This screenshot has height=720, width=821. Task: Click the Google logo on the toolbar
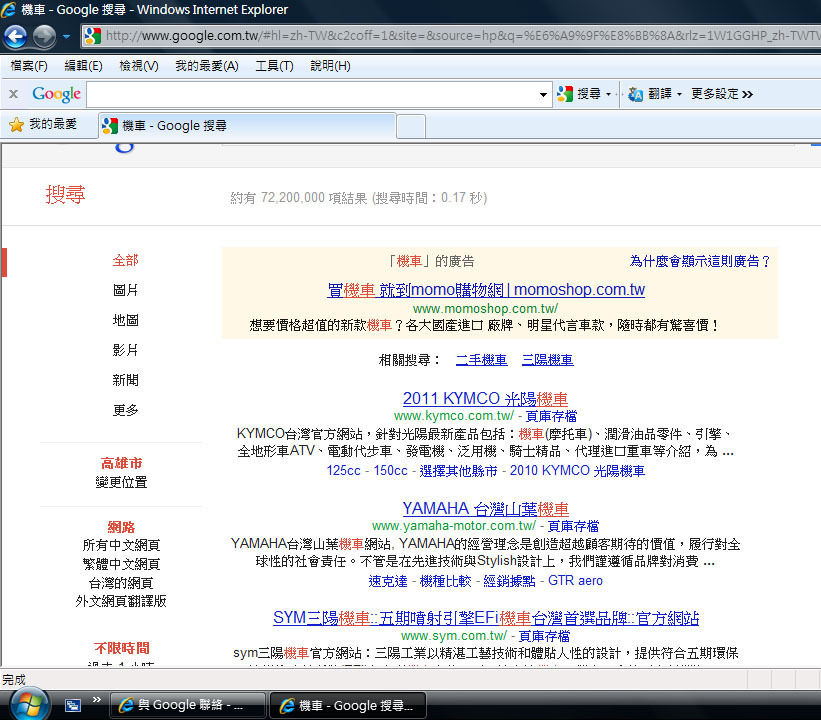click(57, 94)
